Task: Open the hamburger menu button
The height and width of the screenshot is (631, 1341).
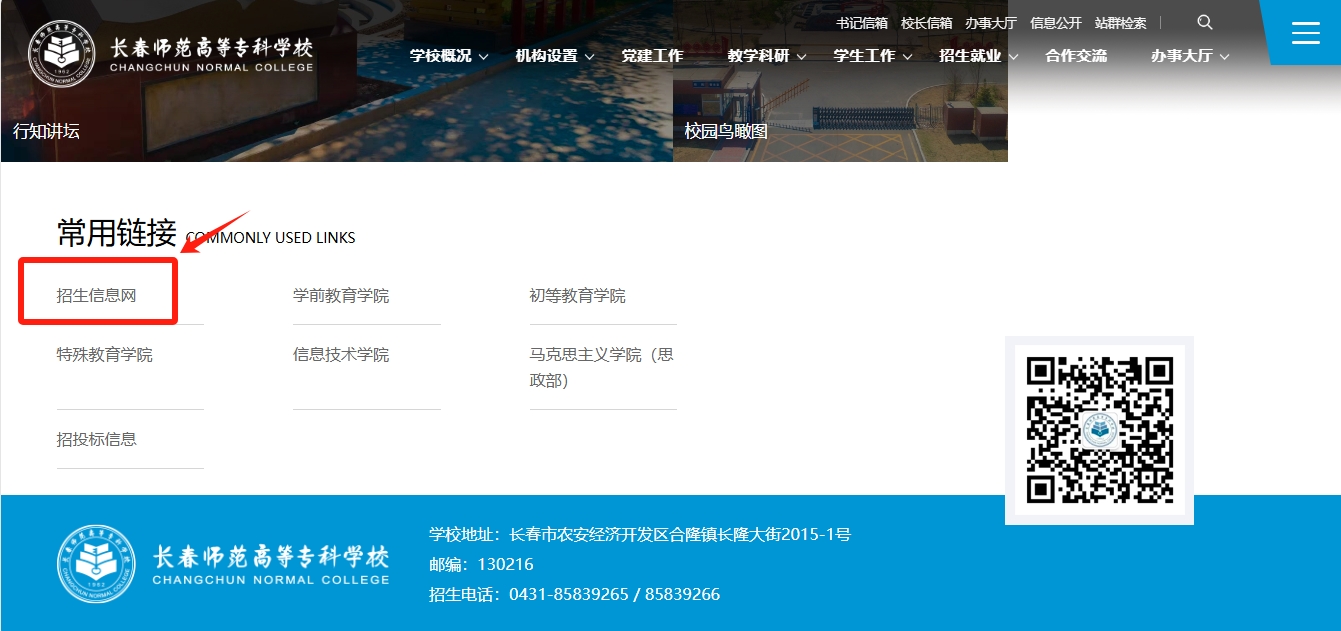Action: [1305, 33]
